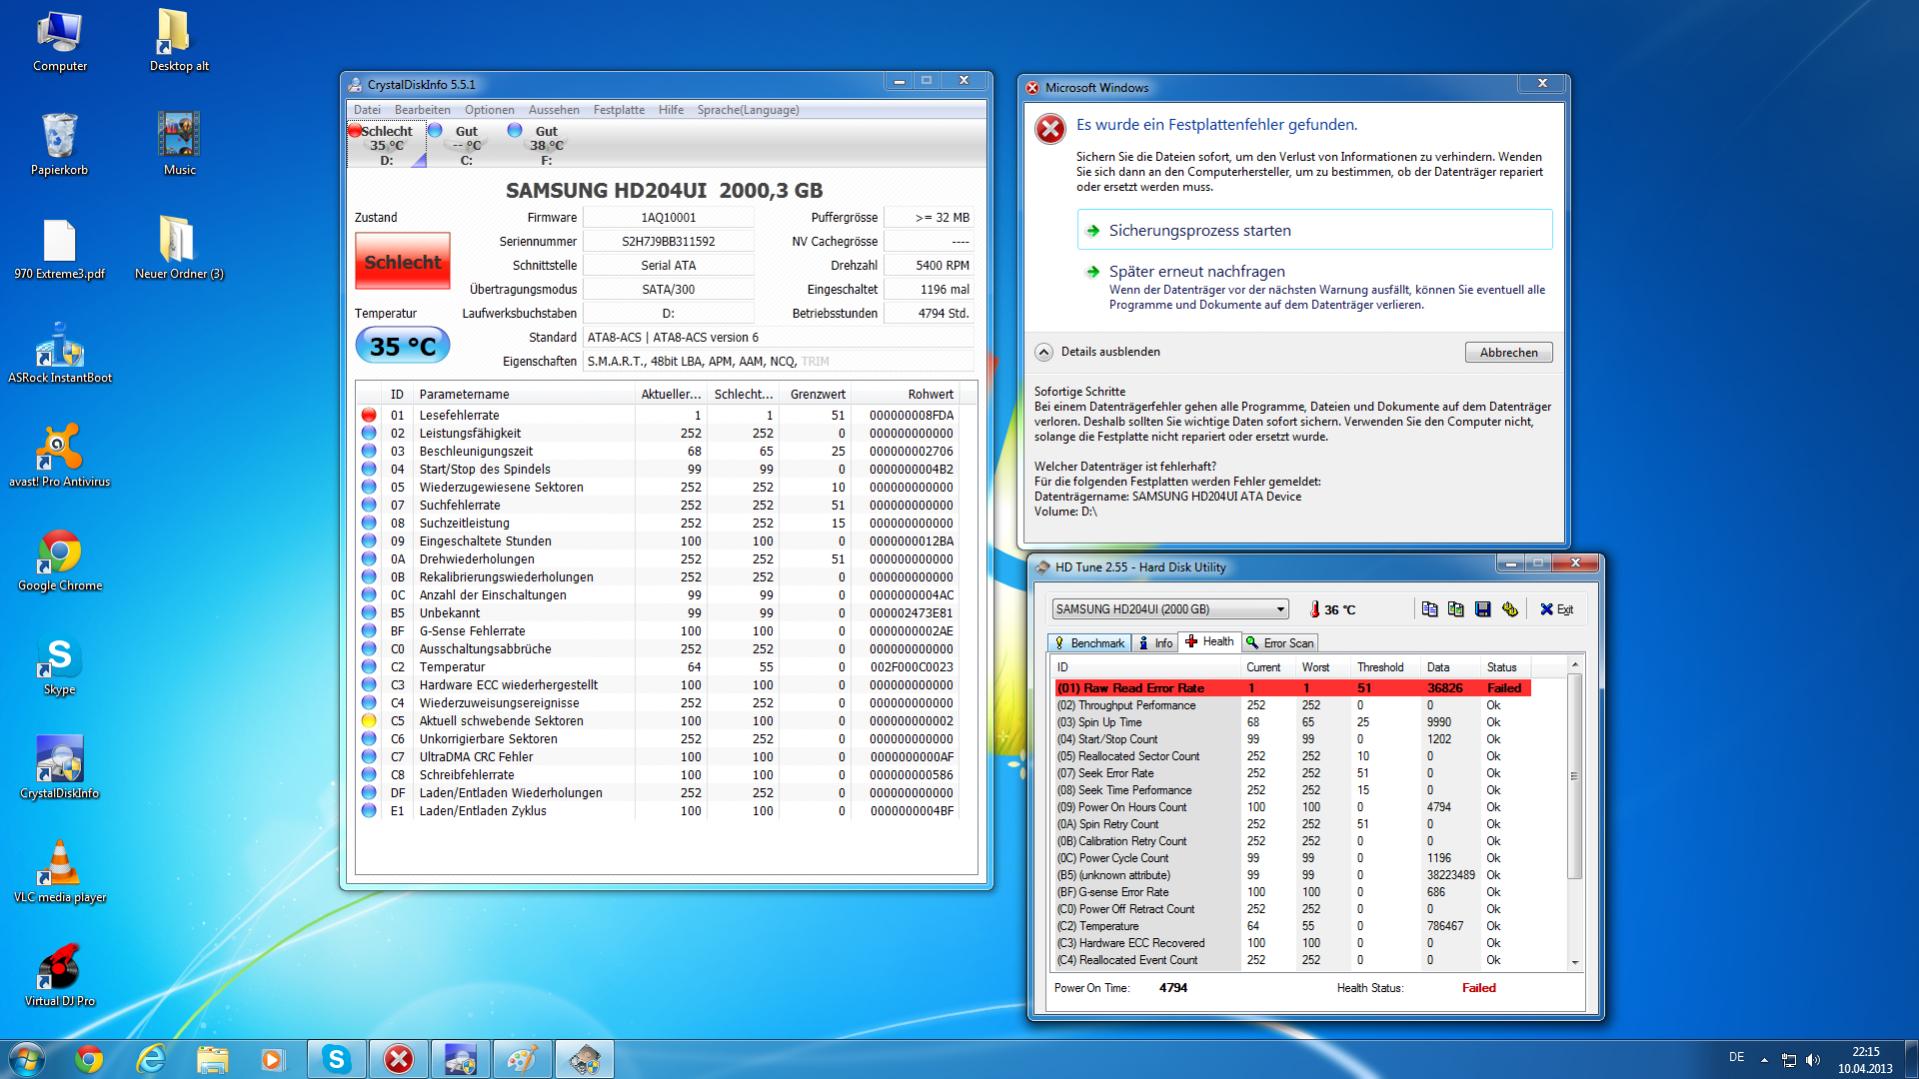The image size is (1919, 1079).
Task: Select the Raw Read Error Rate row
Action: 1293,688
